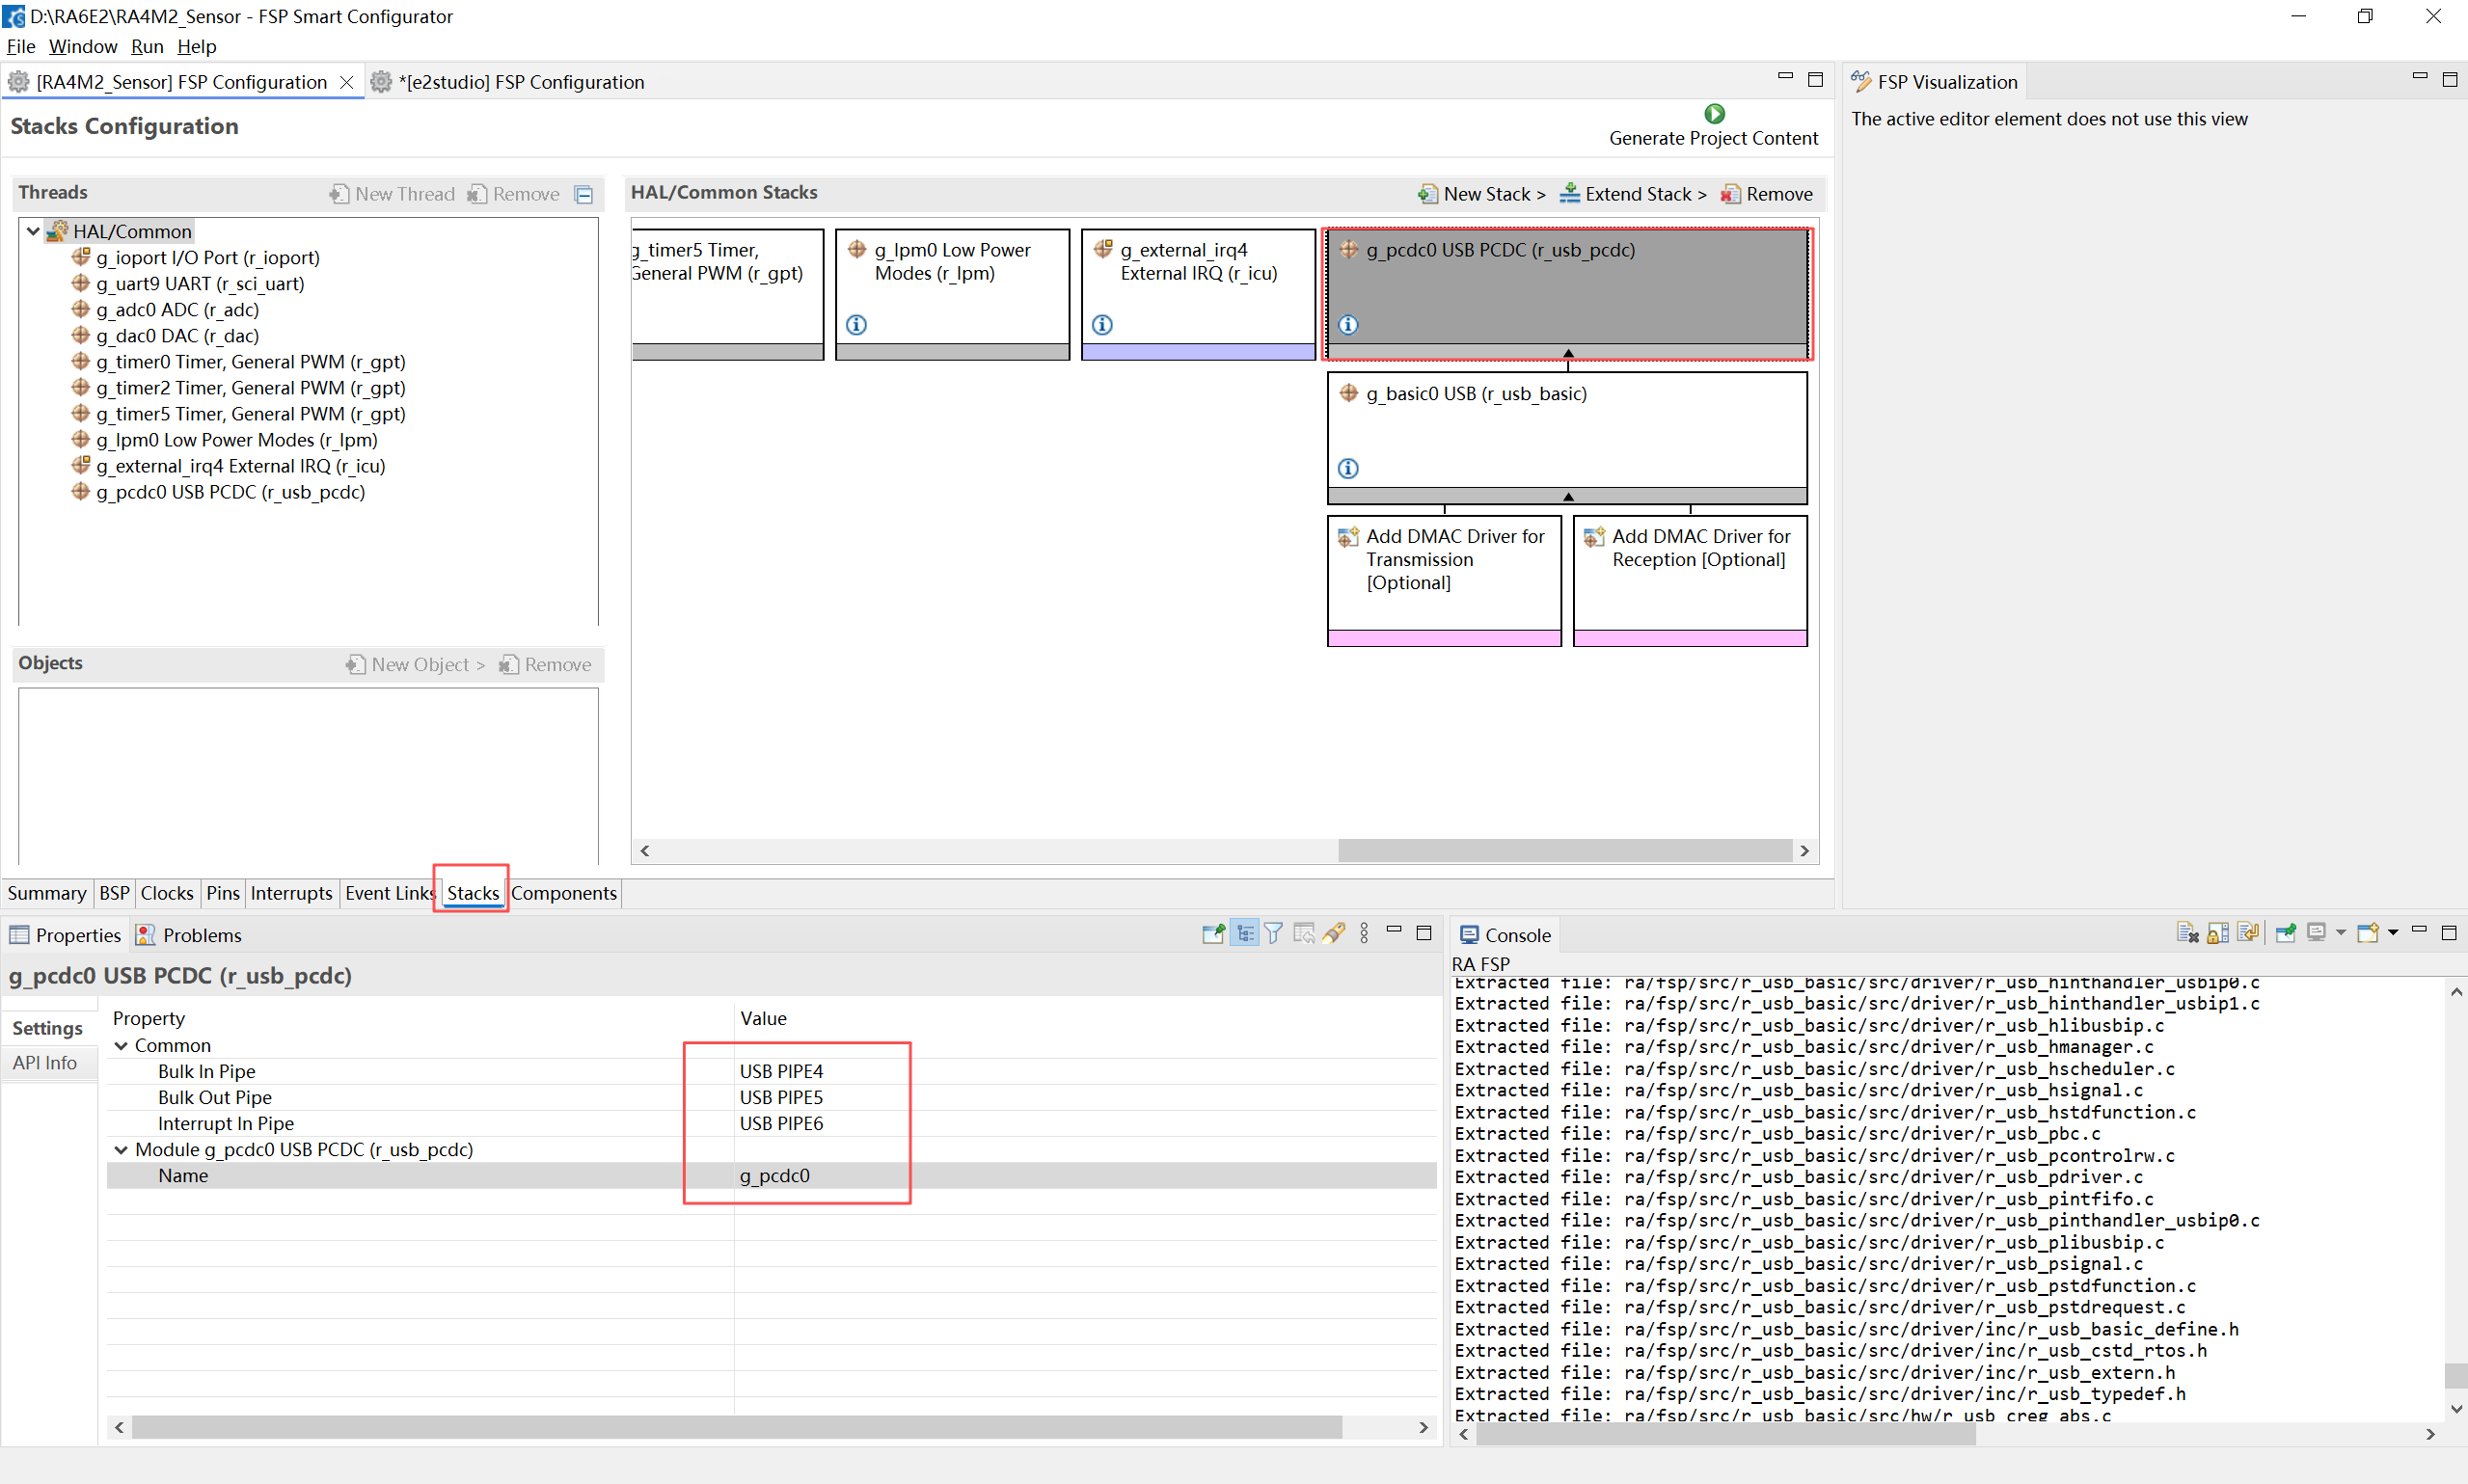2468x1484 pixels.
Task: Click the HAL/Common Stacks horizontal scrollbar thumb
Action: (x=1565, y=851)
